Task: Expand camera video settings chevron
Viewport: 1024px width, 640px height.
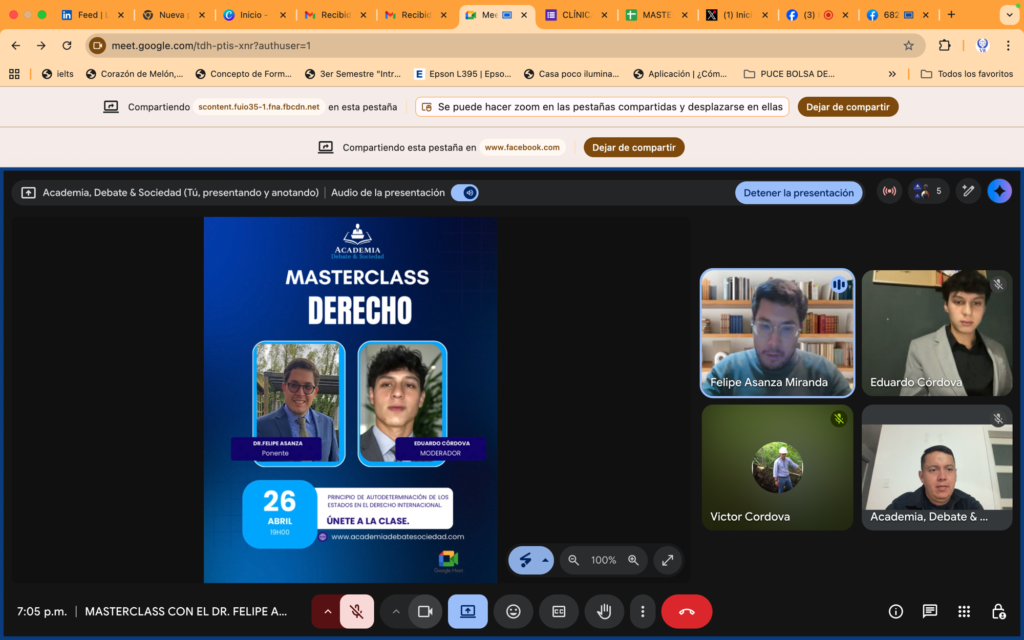Action: (x=396, y=611)
